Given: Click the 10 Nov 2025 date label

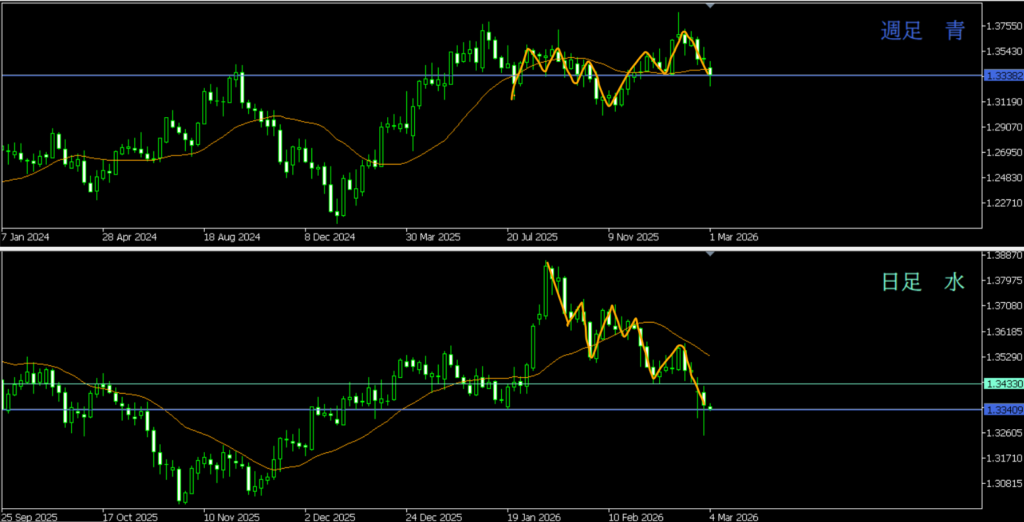Looking at the screenshot, I should (231, 516).
